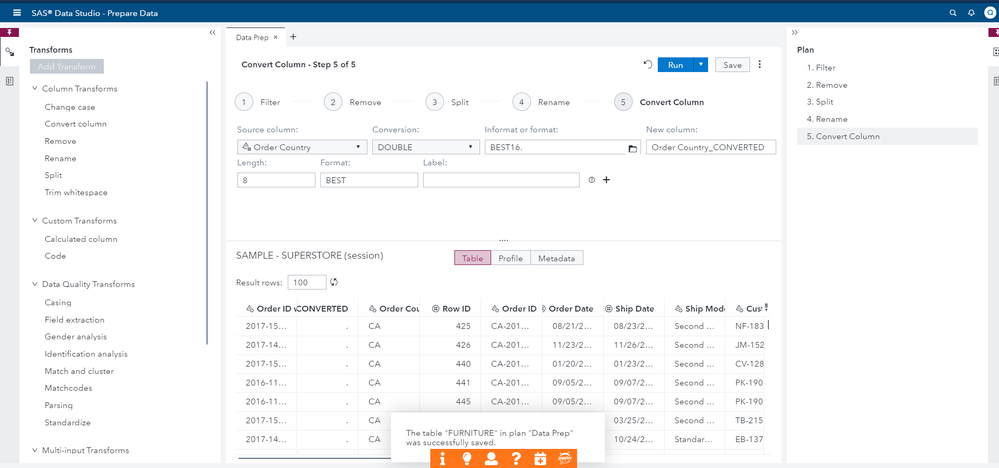Click the plus icon to add a conversion
Viewport: 999px width, 468px height.
[606, 181]
